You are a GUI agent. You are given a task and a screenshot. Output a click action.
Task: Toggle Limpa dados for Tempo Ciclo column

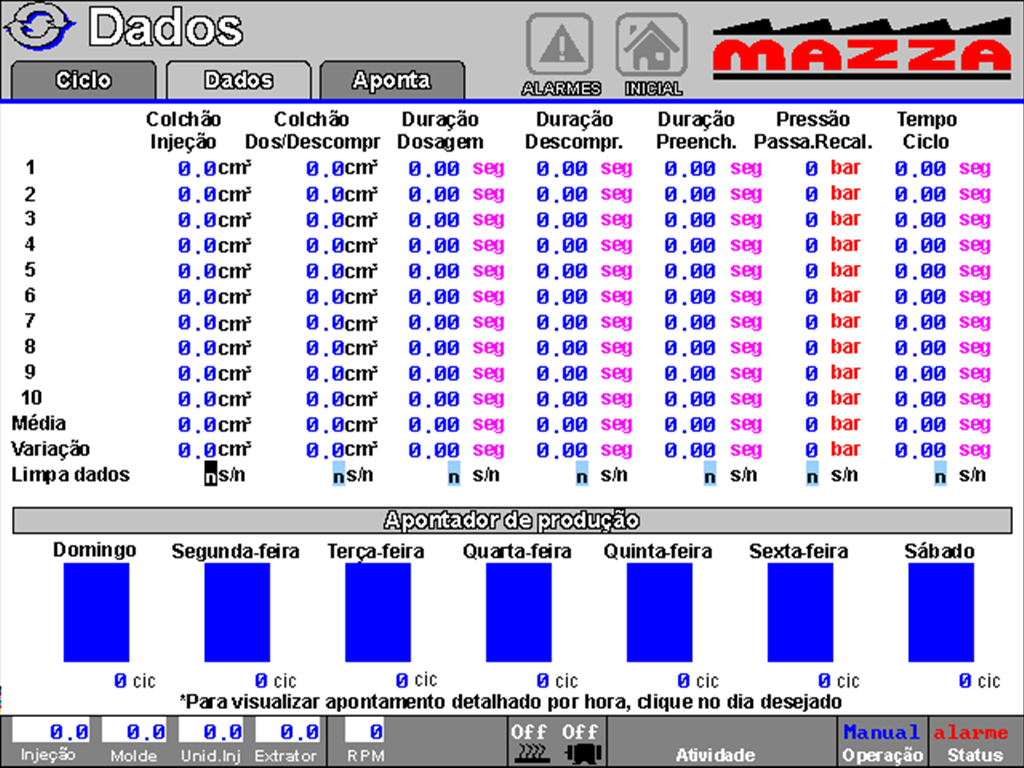[940, 475]
